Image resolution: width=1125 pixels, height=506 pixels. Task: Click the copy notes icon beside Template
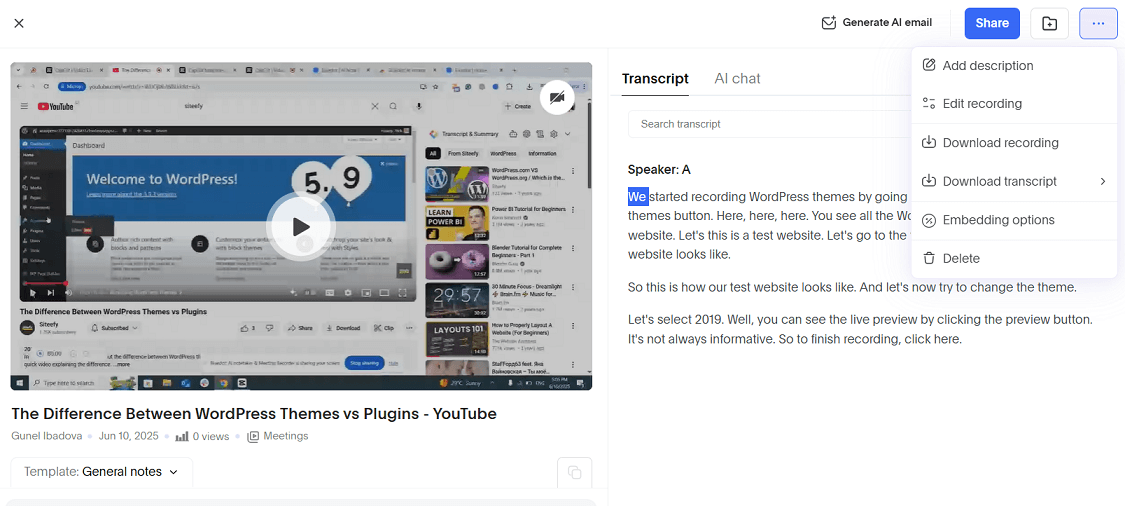click(x=574, y=473)
